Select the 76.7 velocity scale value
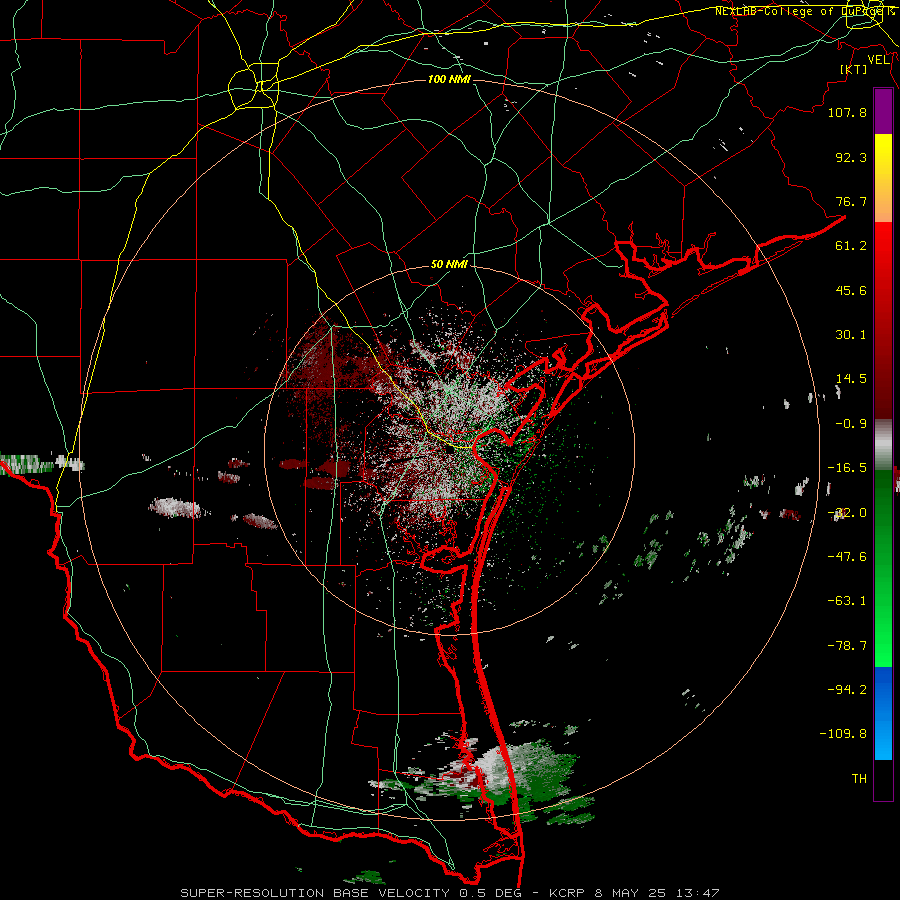The height and width of the screenshot is (900, 900). [851, 201]
